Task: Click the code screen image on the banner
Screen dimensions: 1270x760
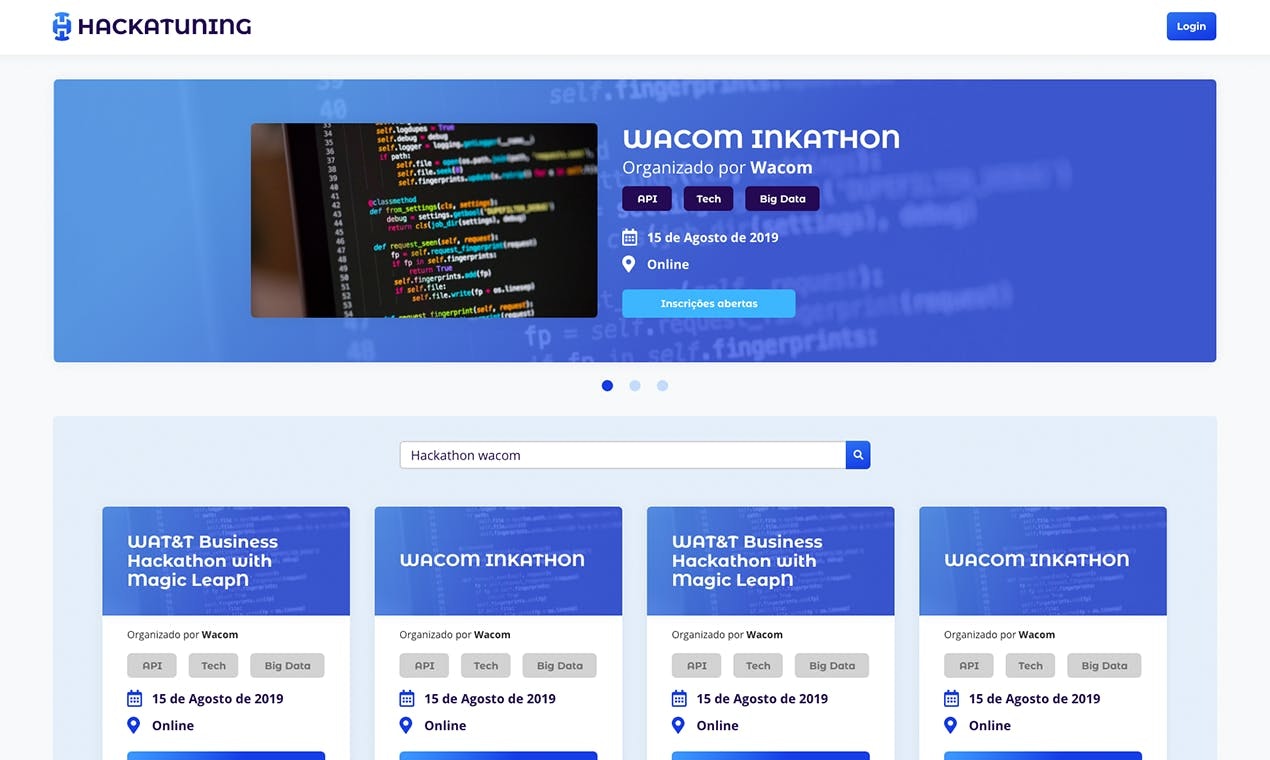Action: (x=424, y=220)
